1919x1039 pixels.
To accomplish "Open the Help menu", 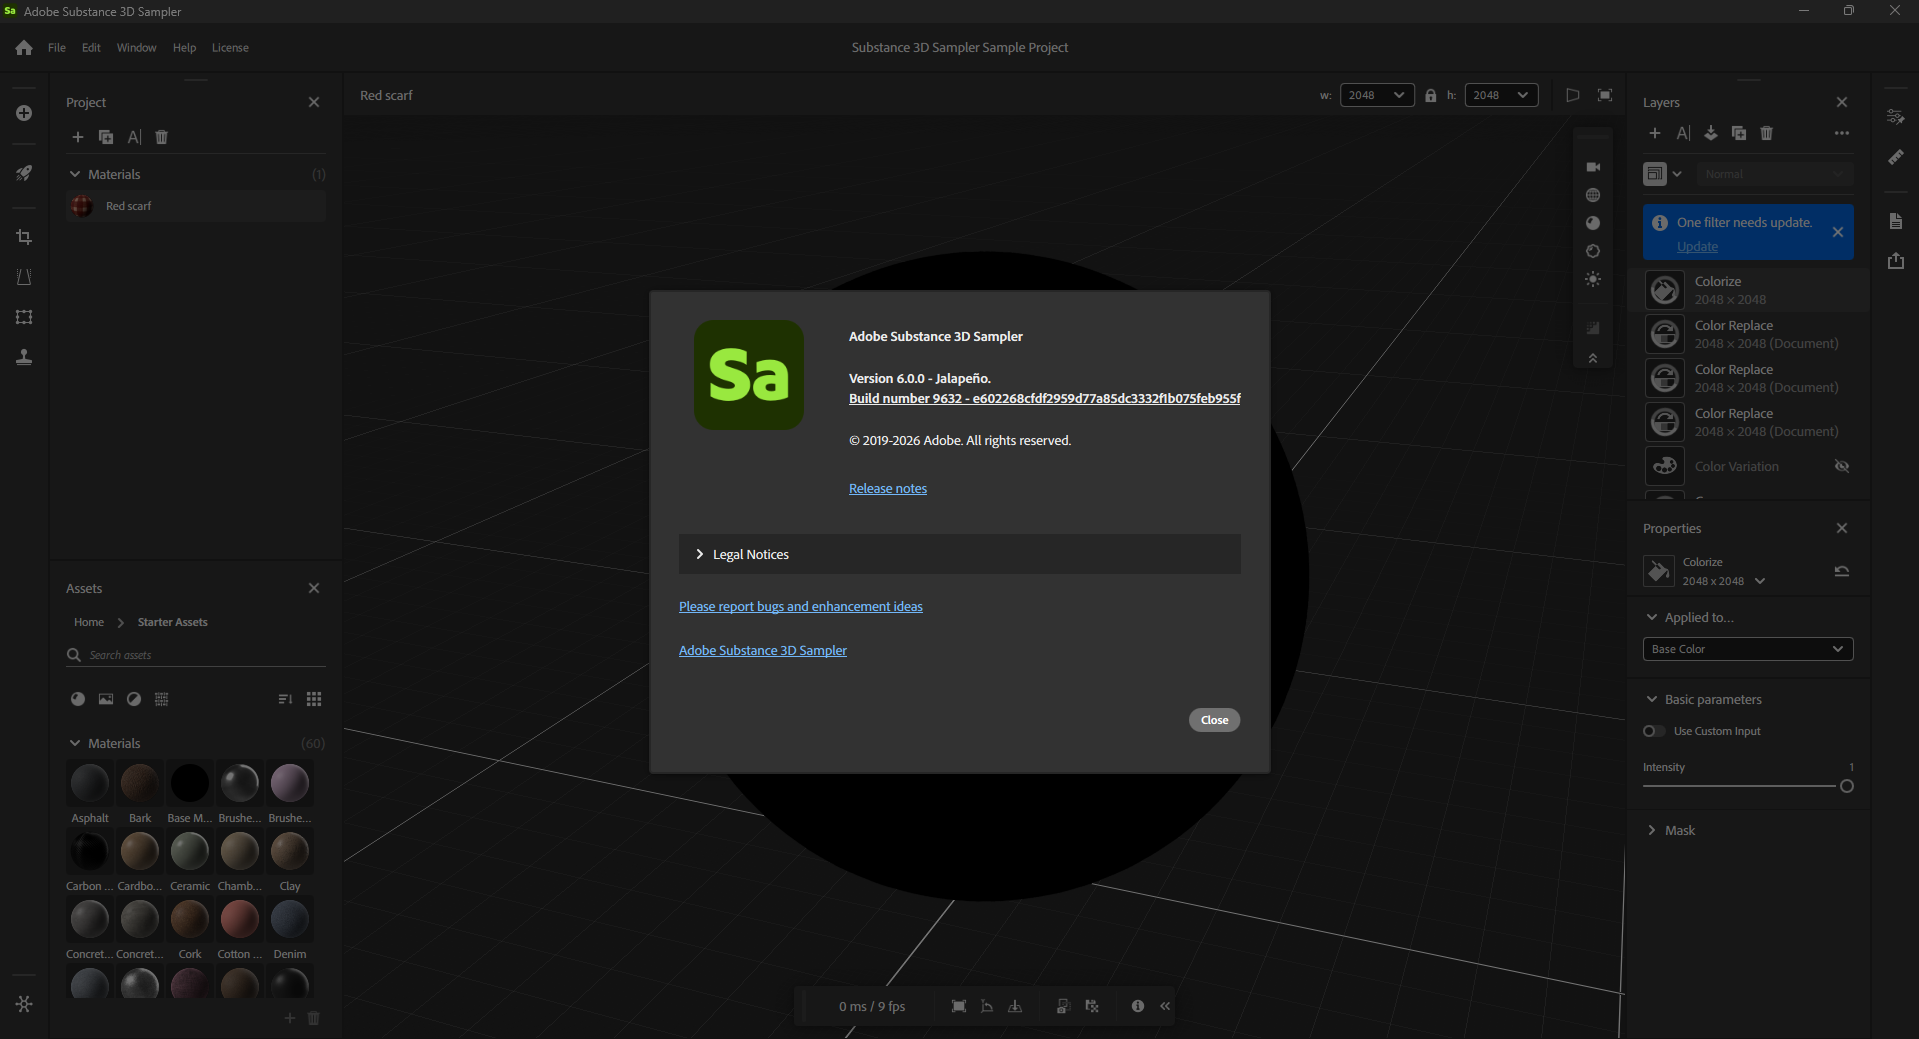I will click(x=184, y=48).
